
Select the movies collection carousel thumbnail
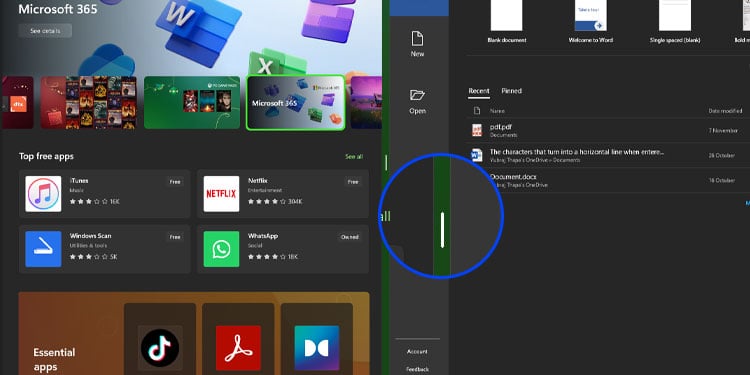[88, 102]
